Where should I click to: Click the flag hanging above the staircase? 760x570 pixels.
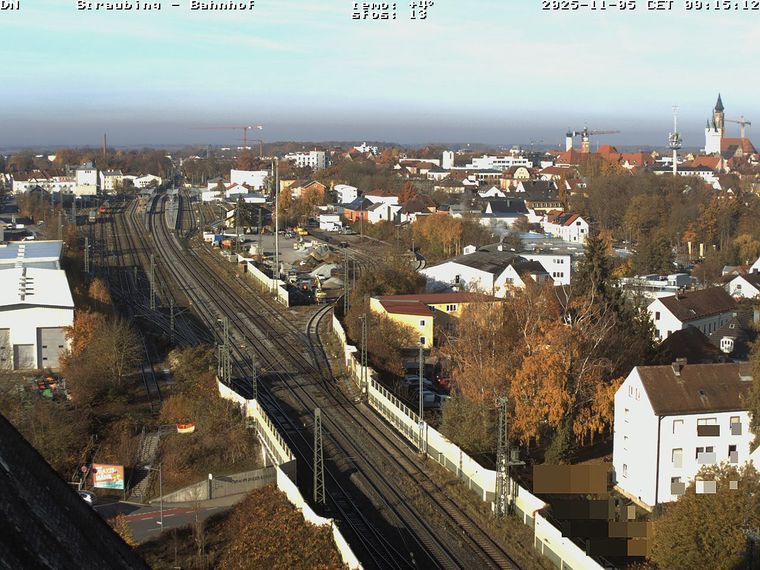click(x=185, y=428)
